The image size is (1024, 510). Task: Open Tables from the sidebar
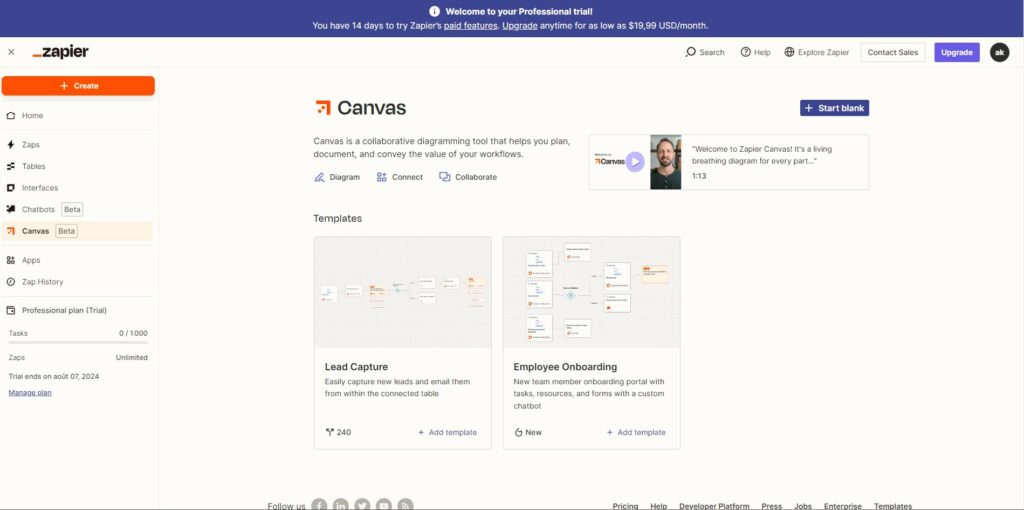click(x=78, y=167)
